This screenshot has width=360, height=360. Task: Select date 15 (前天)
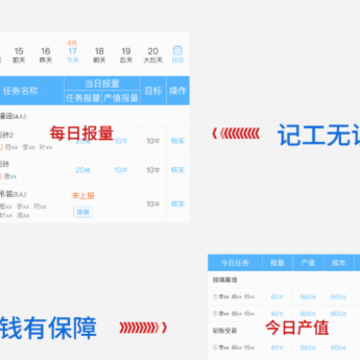click(19, 55)
